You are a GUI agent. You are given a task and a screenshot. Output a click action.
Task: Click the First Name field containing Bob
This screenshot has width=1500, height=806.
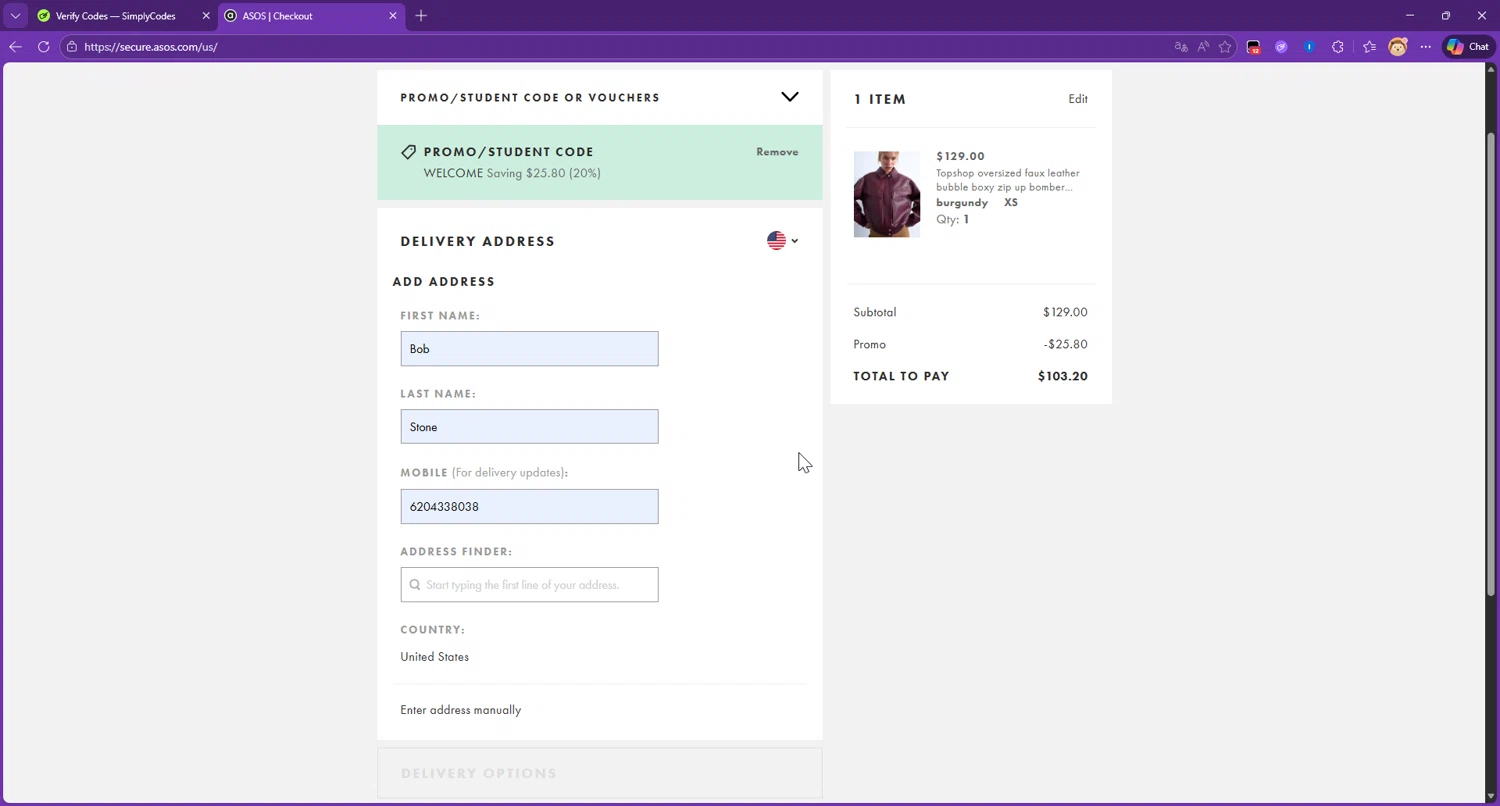pos(529,349)
